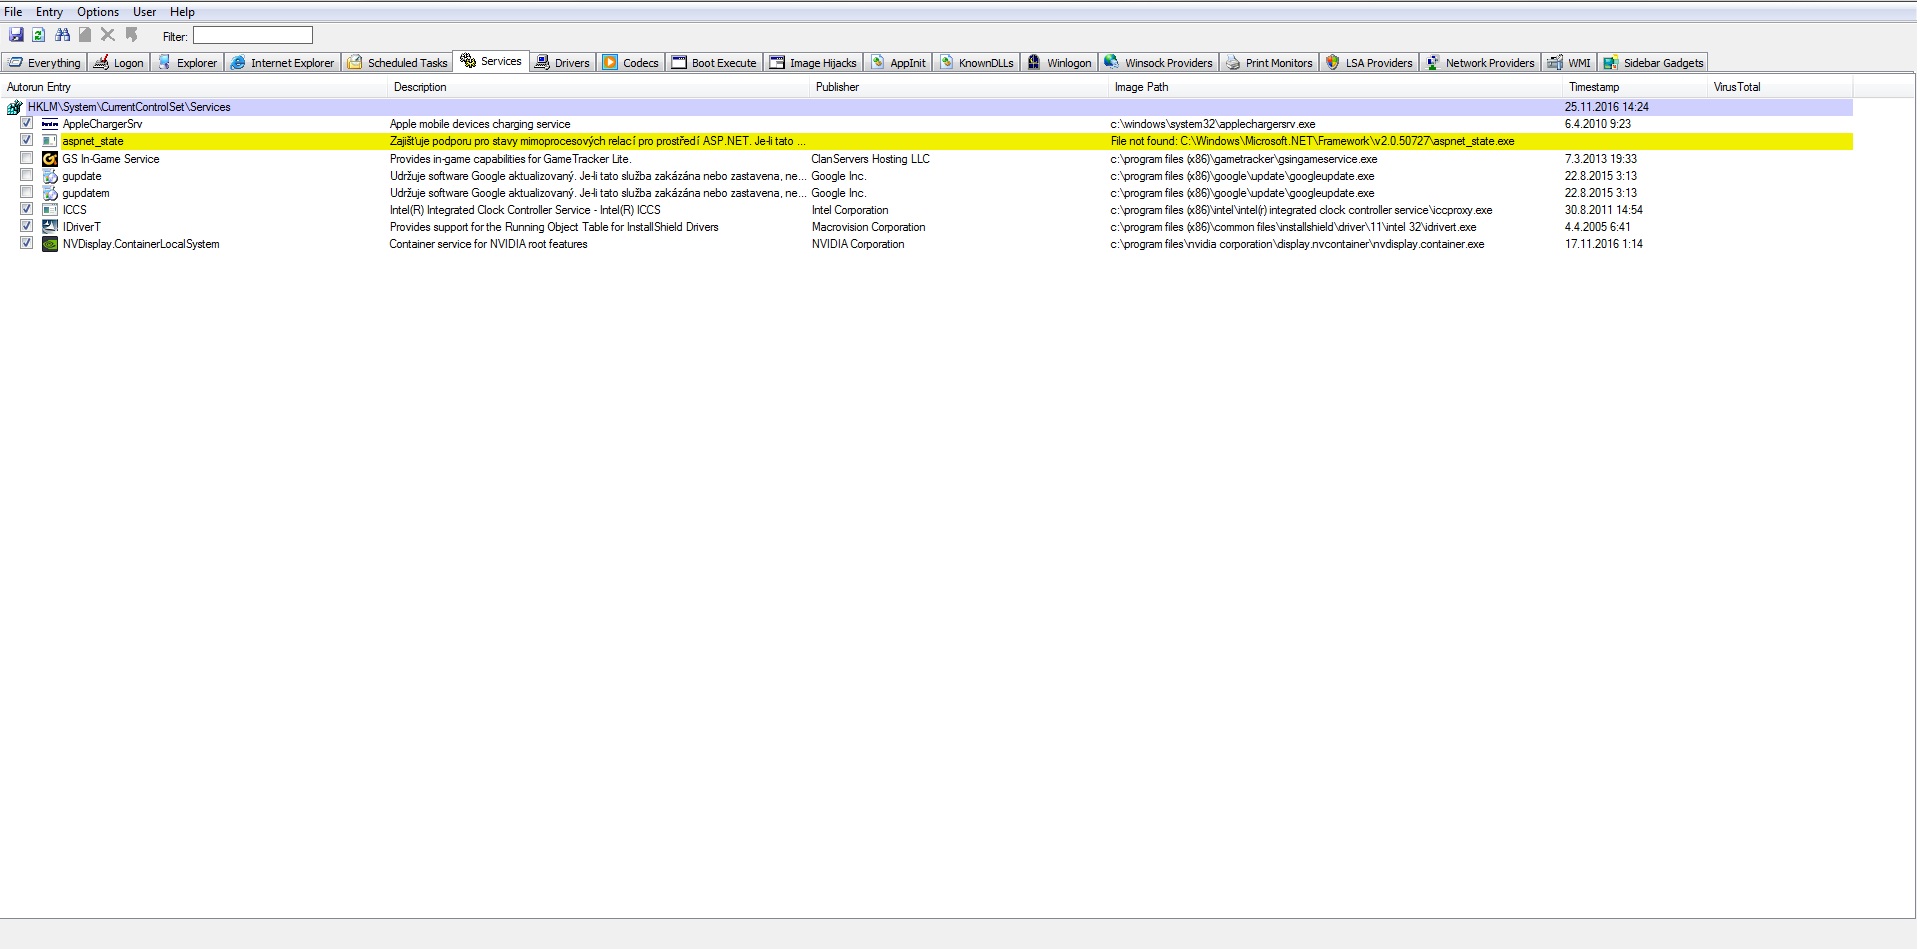Sort by the Image Path column header

click(x=1336, y=87)
